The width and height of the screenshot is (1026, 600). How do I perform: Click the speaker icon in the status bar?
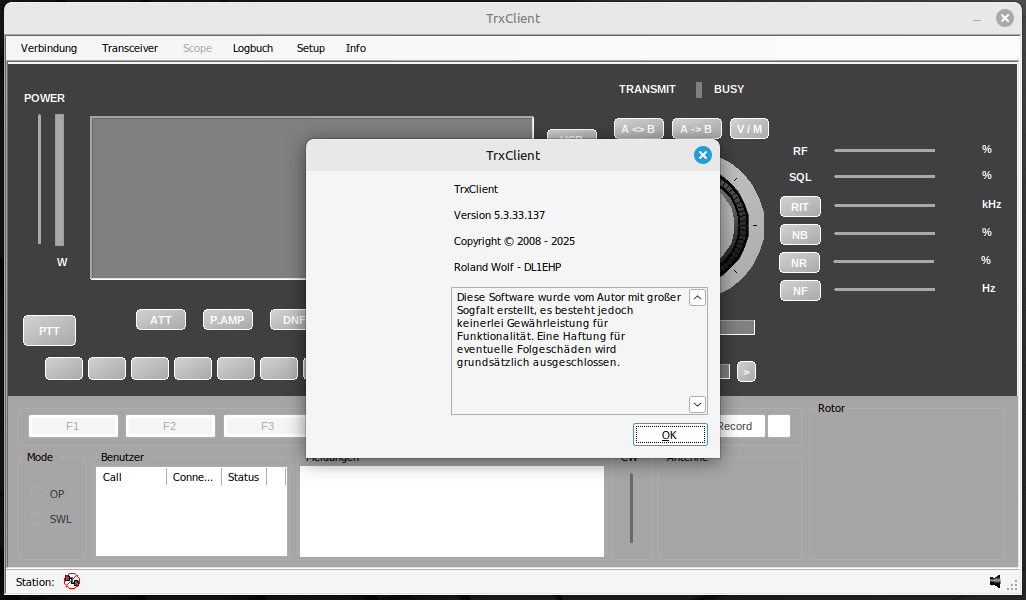click(x=995, y=581)
